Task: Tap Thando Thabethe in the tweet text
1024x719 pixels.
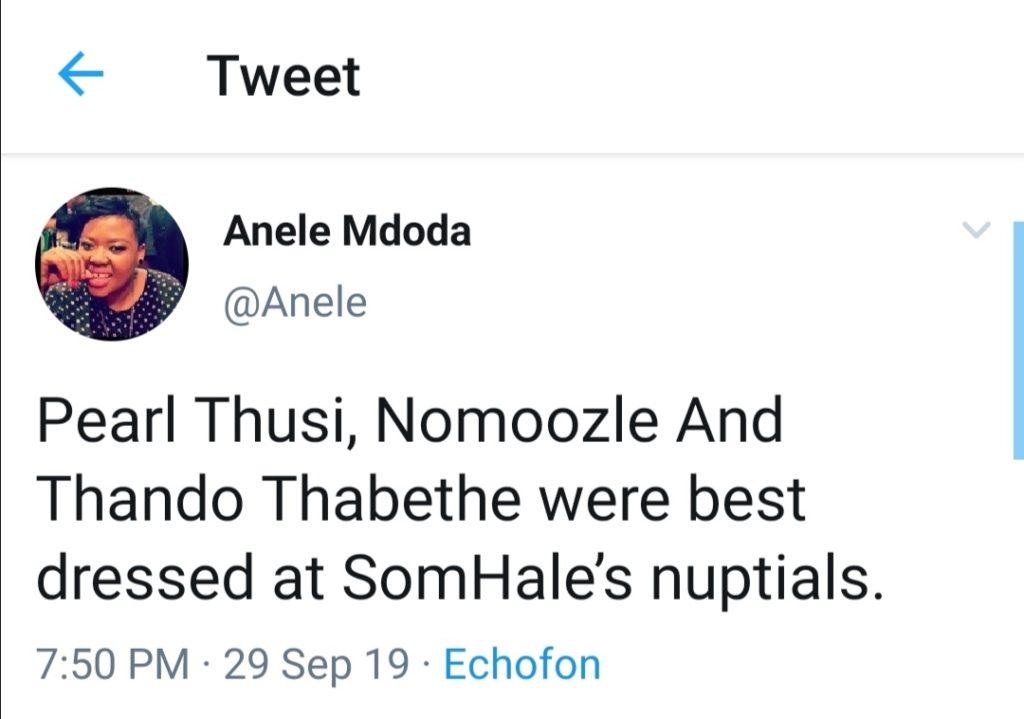Action: tap(279, 500)
